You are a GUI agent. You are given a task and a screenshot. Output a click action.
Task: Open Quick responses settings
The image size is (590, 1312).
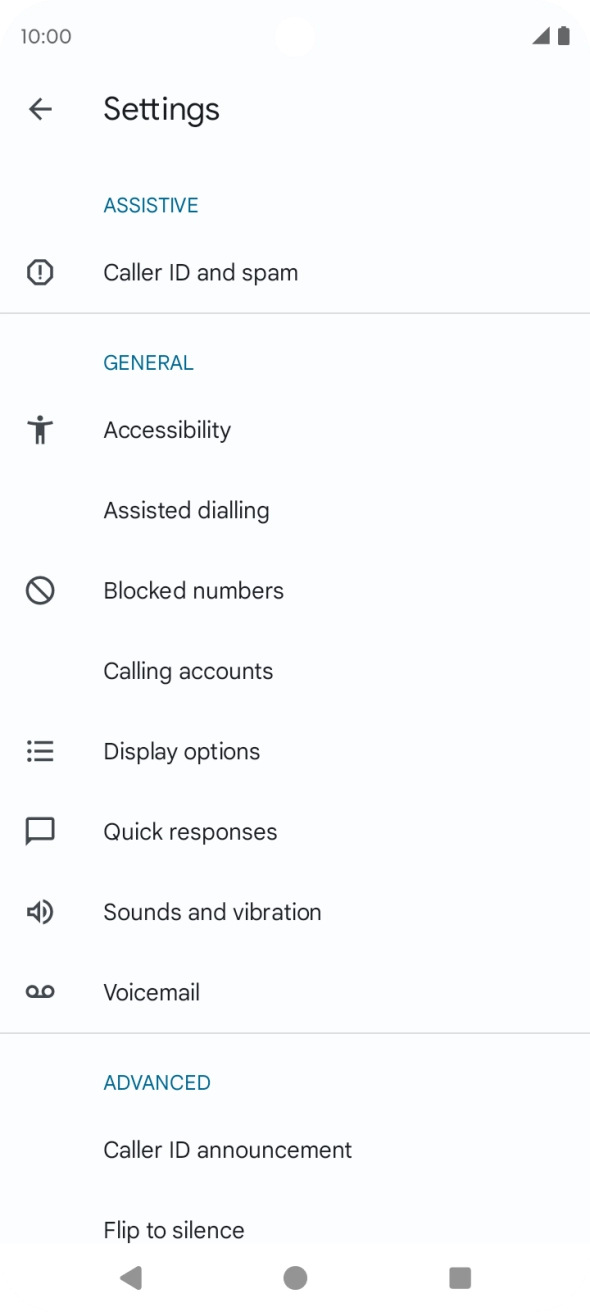[x=190, y=831]
